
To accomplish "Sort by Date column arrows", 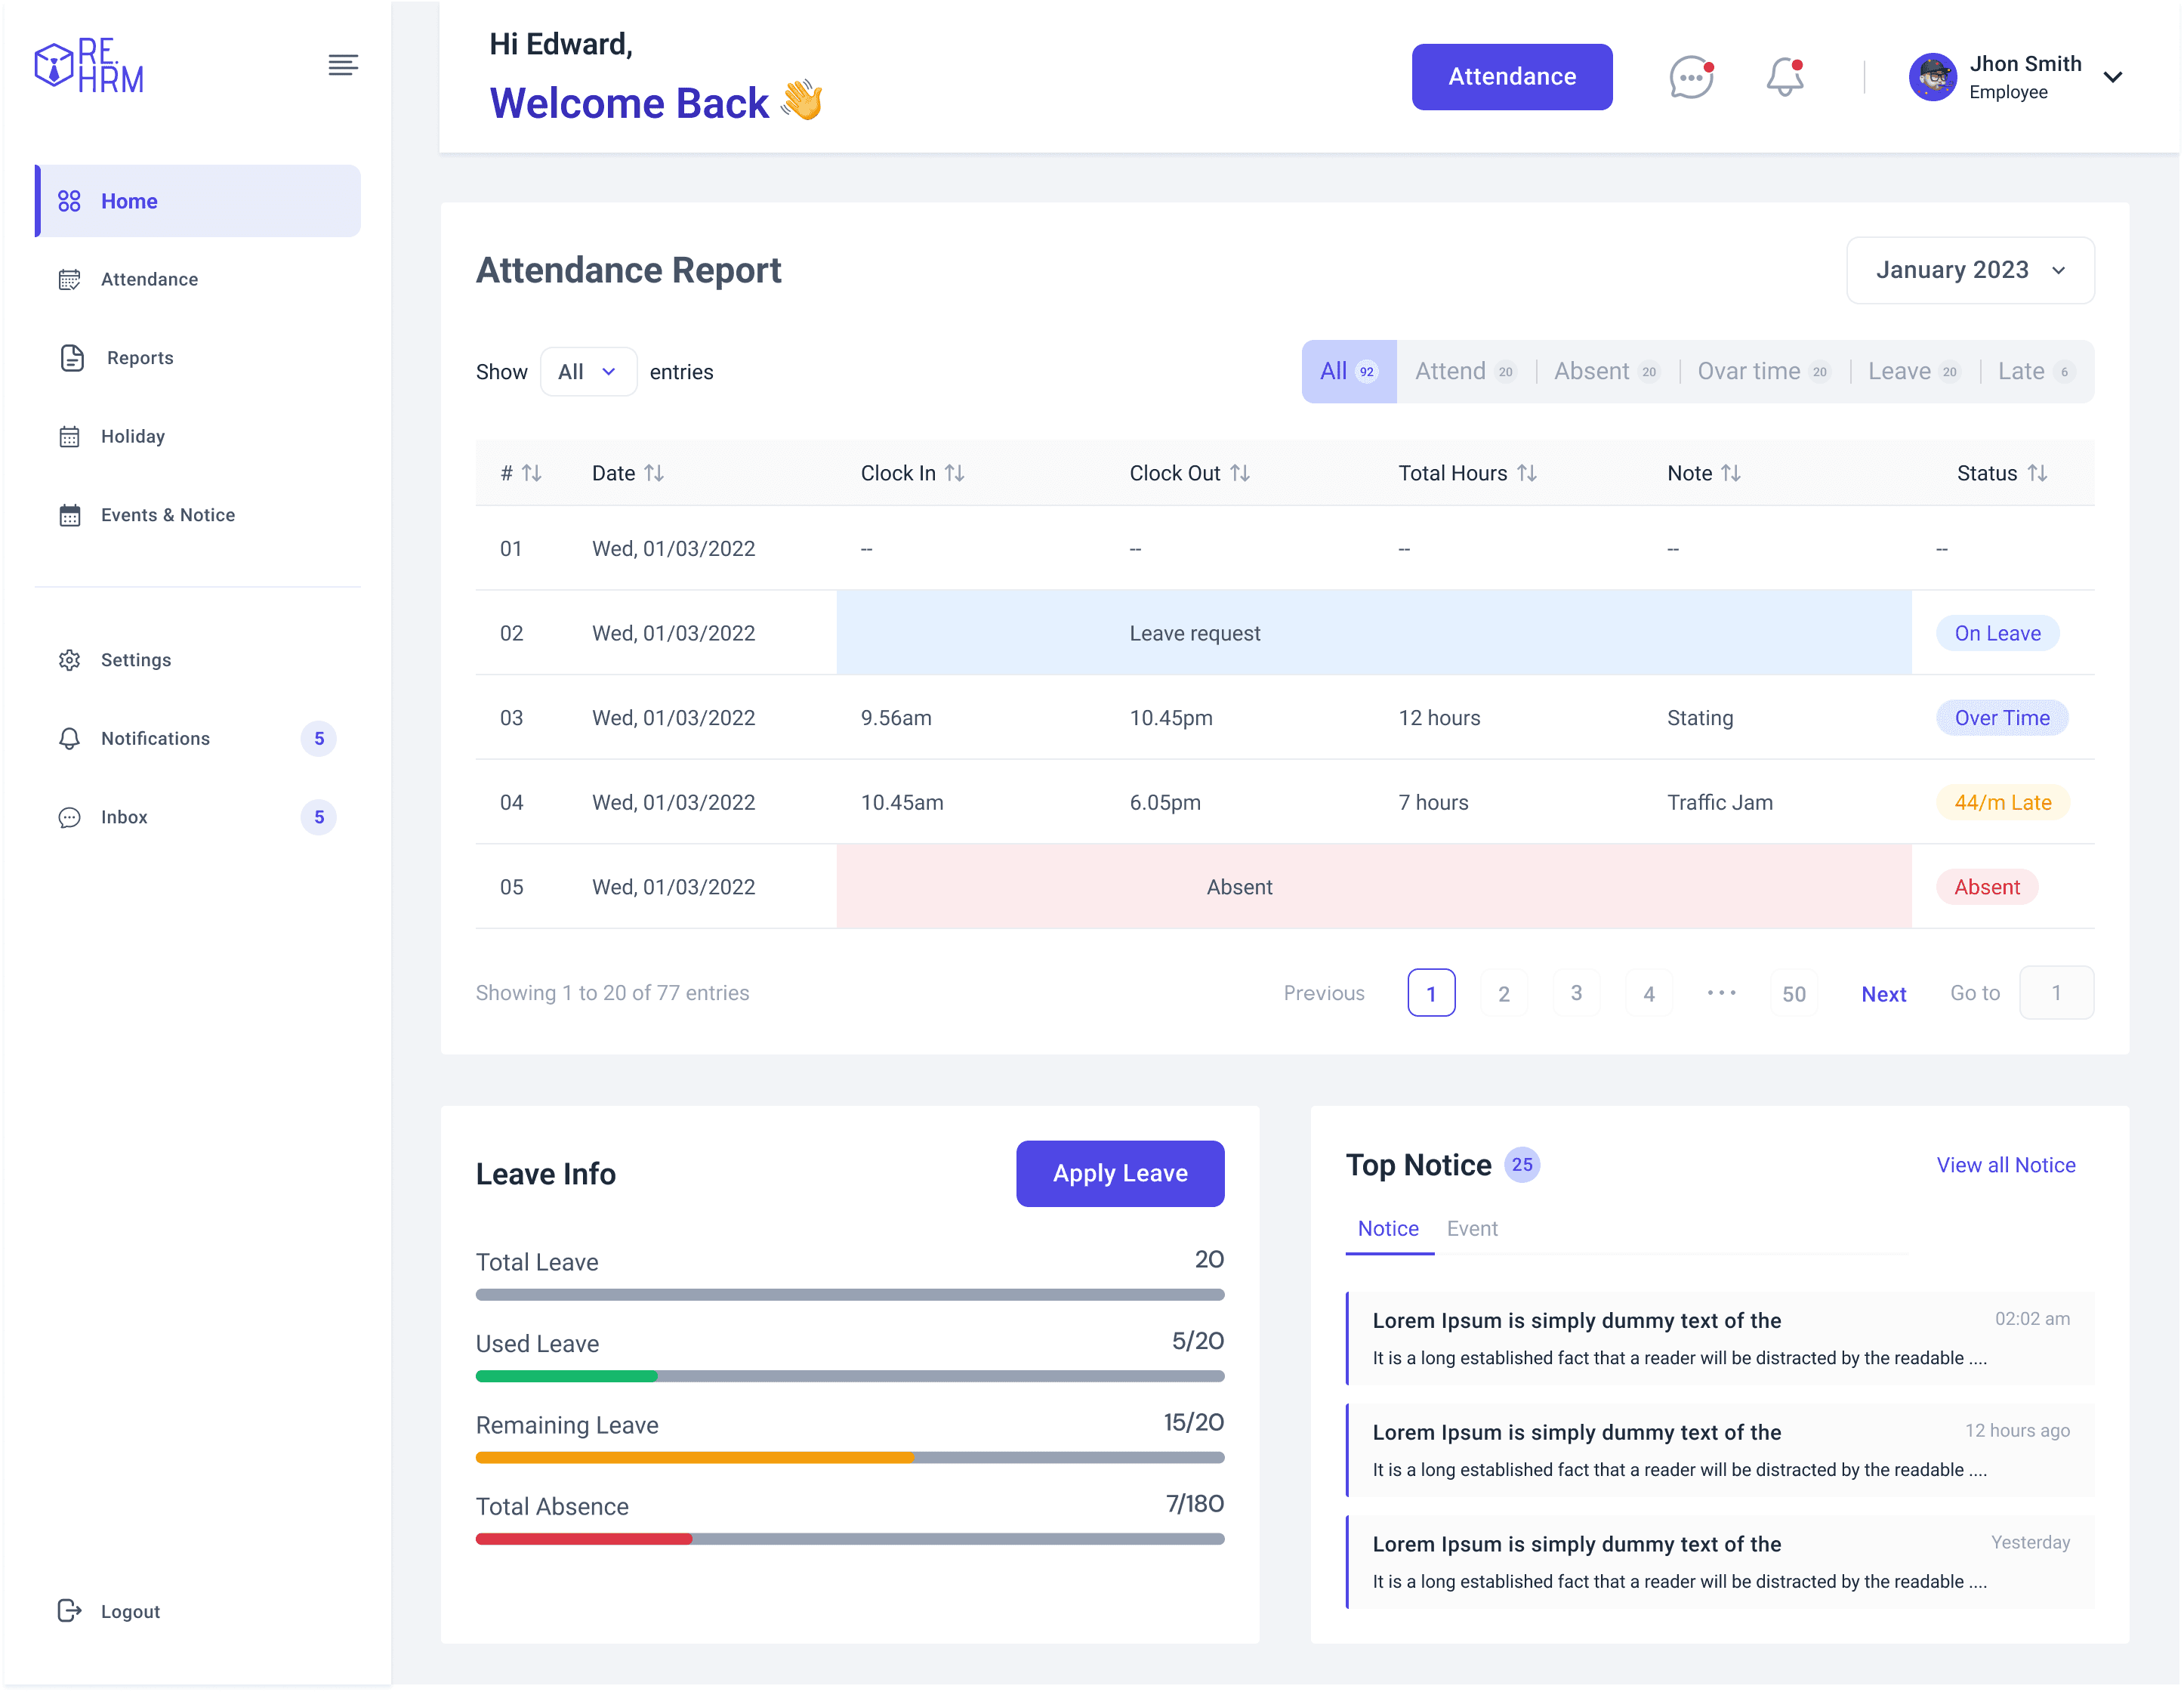I will pyautogui.click(x=654, y=473).
